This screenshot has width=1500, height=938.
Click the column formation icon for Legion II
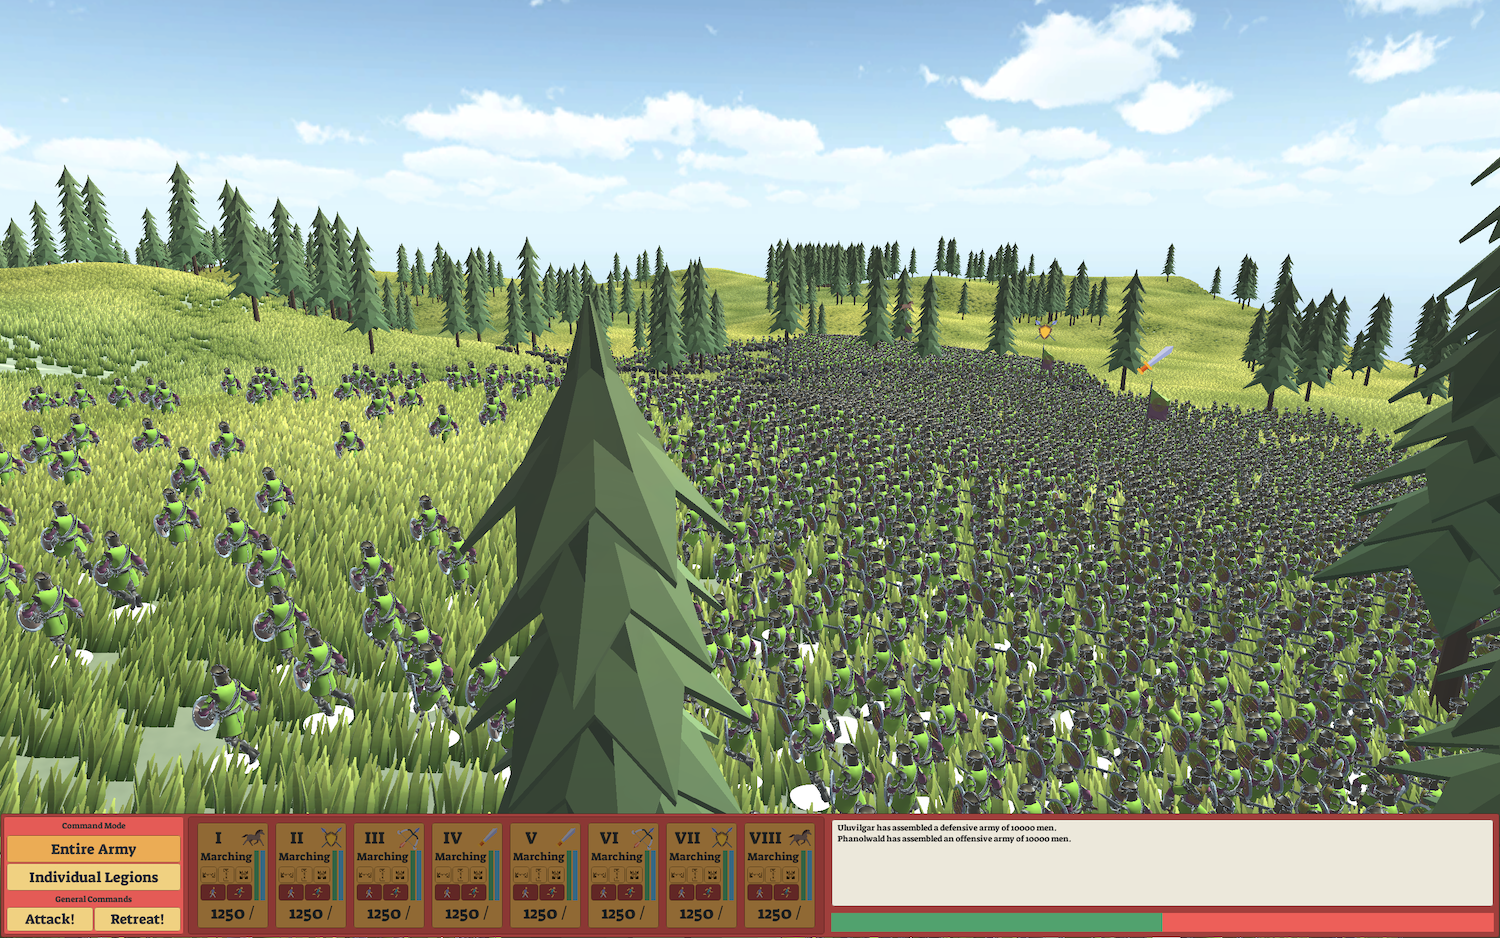point(304,875)
